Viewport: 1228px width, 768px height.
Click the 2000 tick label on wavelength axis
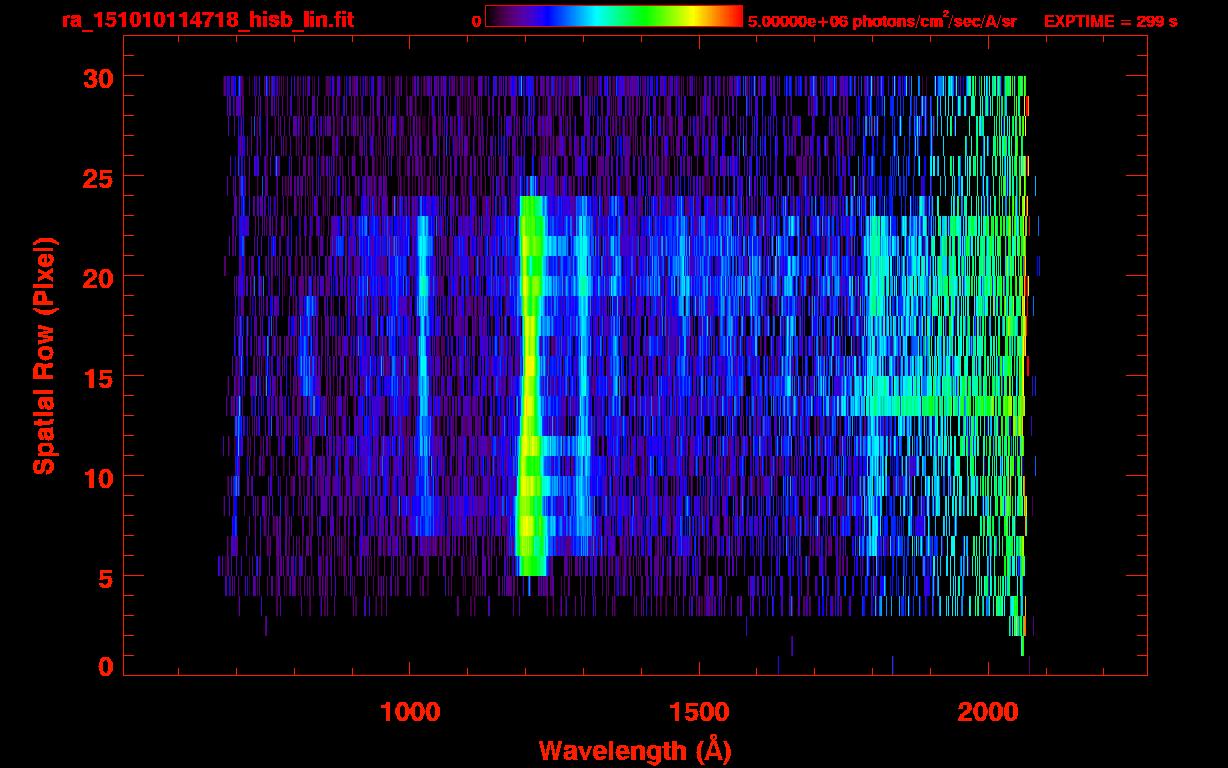point(988,711)
